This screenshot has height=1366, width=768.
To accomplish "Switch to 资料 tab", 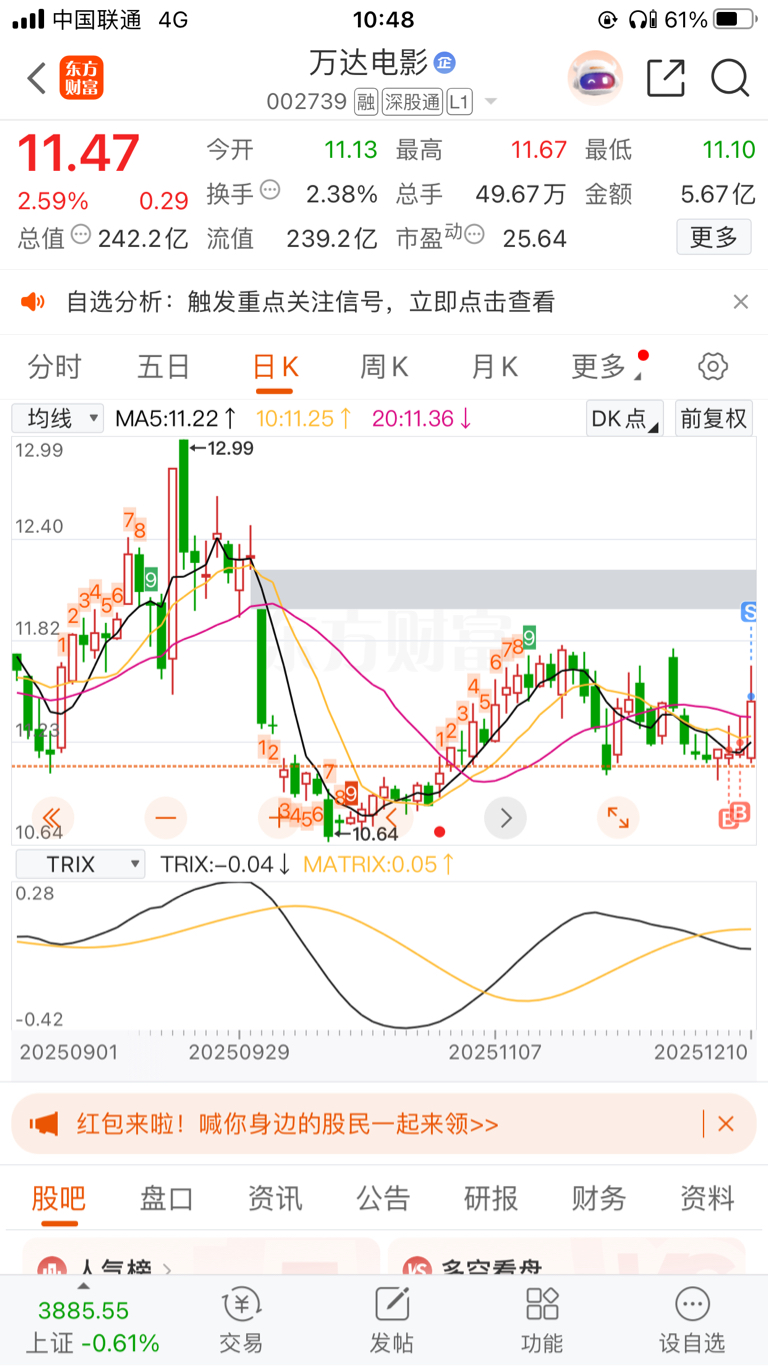I will tap(707, 1198).
